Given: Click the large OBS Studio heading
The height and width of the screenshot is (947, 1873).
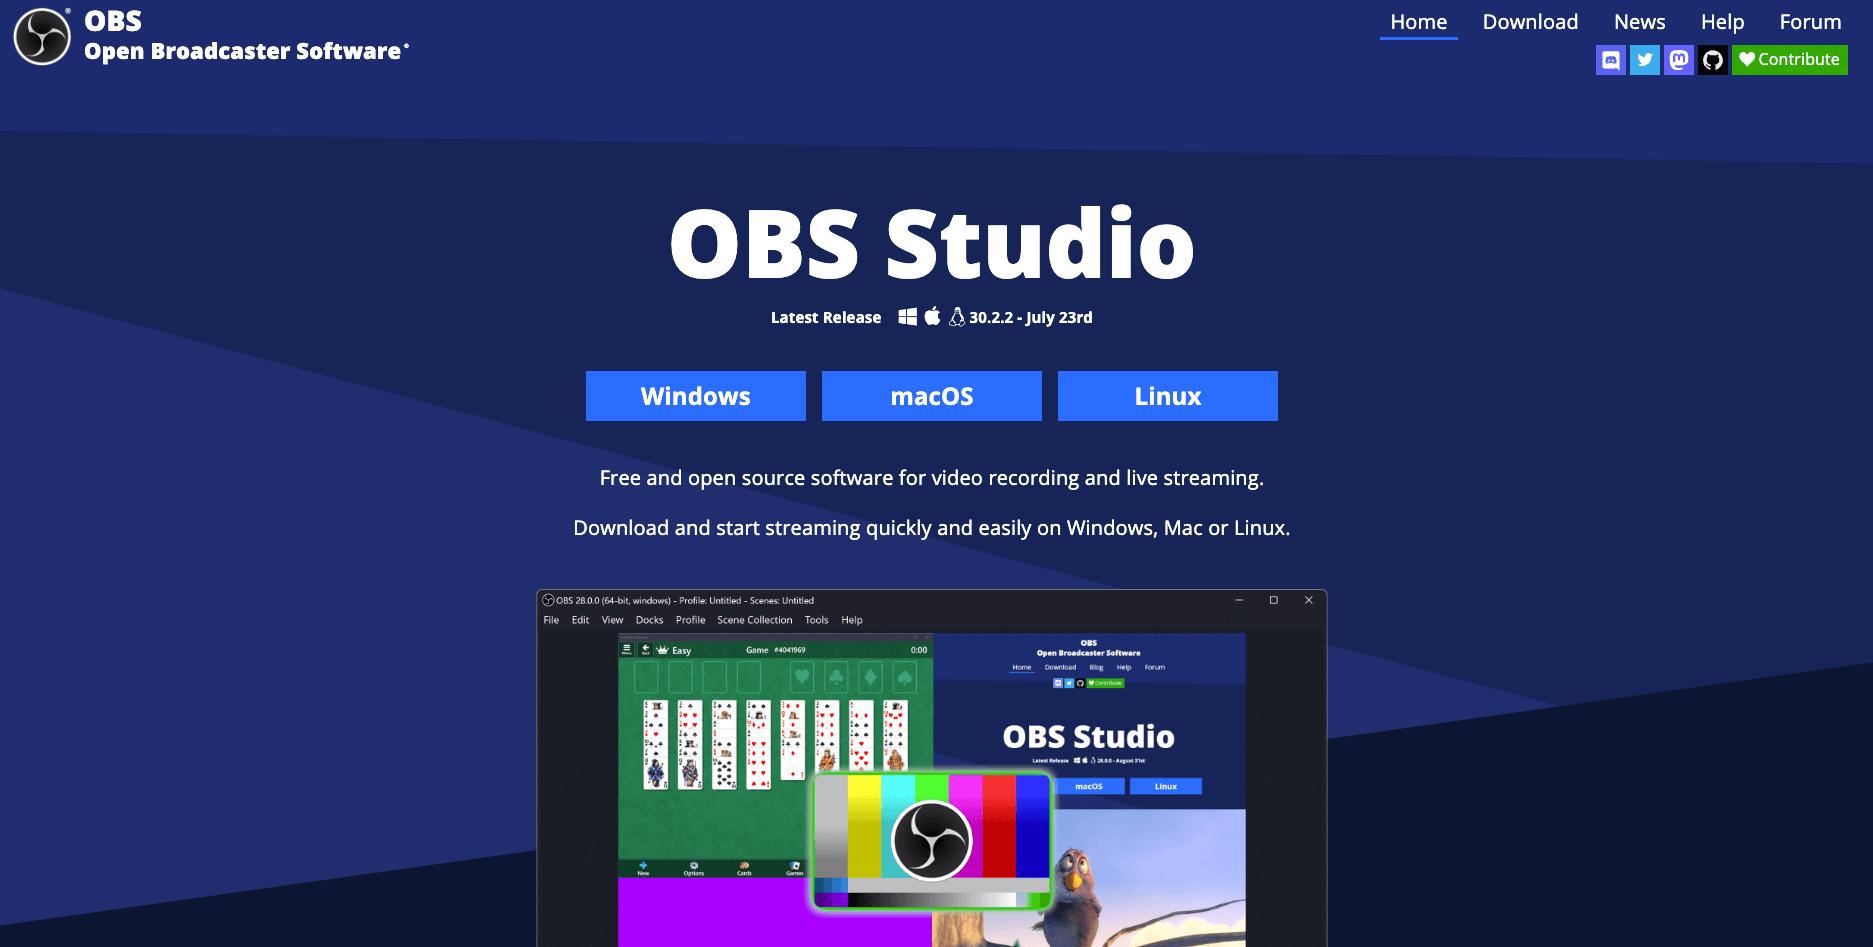Looking at the screenshot, I should click(932, 244).
